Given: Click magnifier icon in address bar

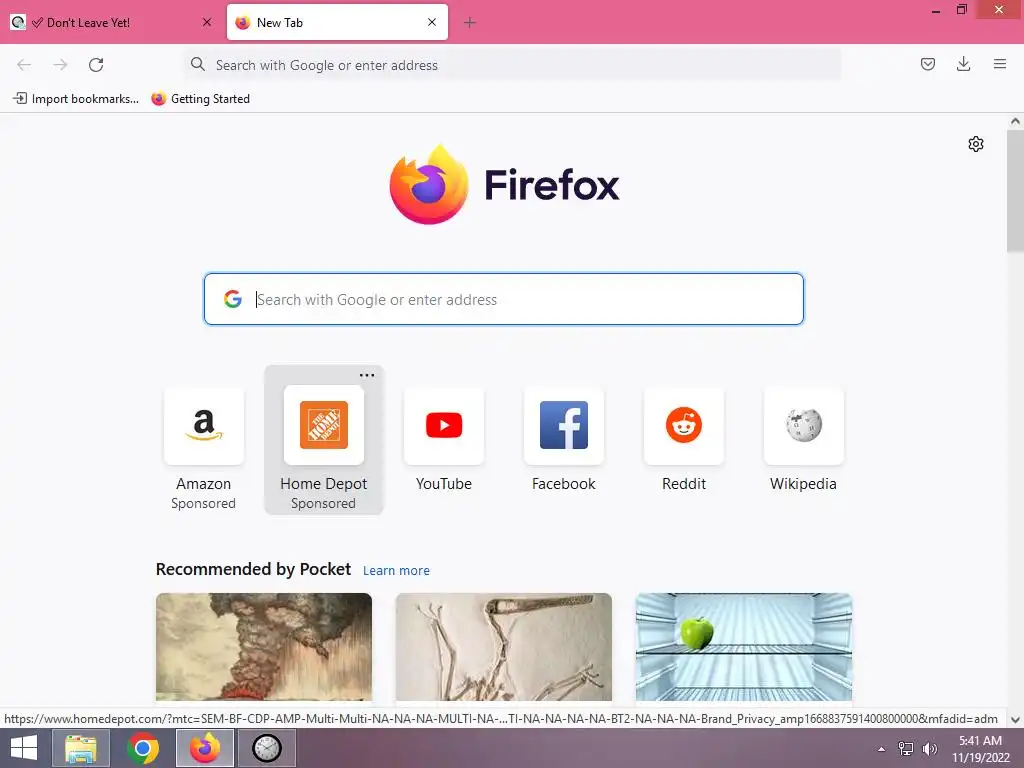Looking at the screenshot, I should [x=197, y=64].
